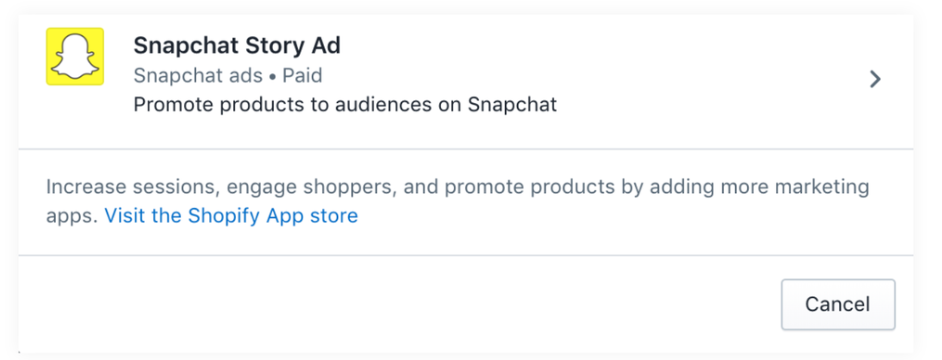Viewport: 942px width, 360px height.
Task: Tap the Snapchat logo thumbnail
Action: [75, 56]
